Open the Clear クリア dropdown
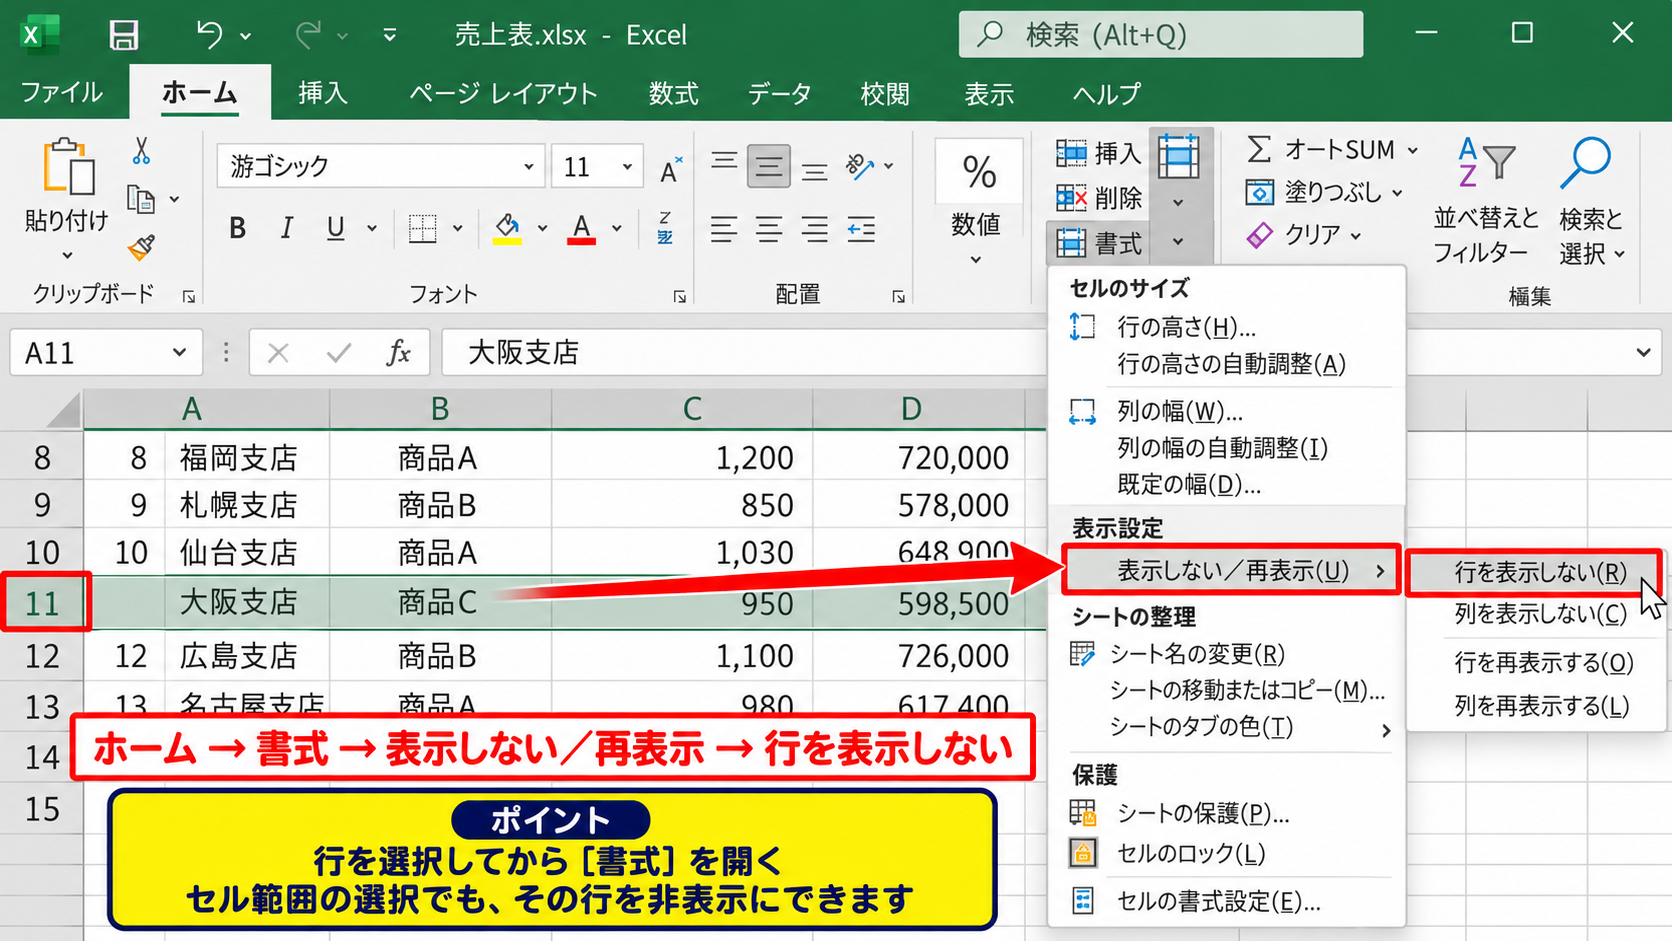Image resolution: width=1672 pixels, height=941 pixels. (1356, 235)
